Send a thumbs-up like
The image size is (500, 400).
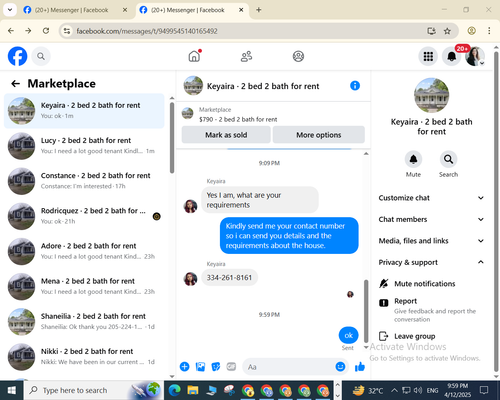(360, 367)
